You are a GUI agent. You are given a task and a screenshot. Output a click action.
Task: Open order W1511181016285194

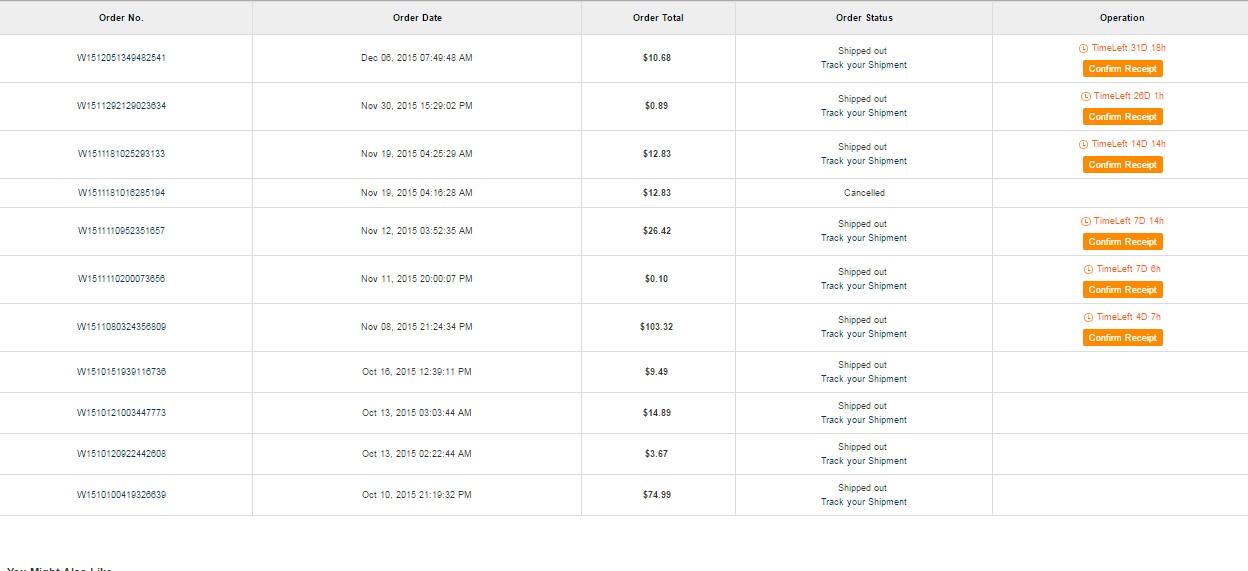coord(122,193)
